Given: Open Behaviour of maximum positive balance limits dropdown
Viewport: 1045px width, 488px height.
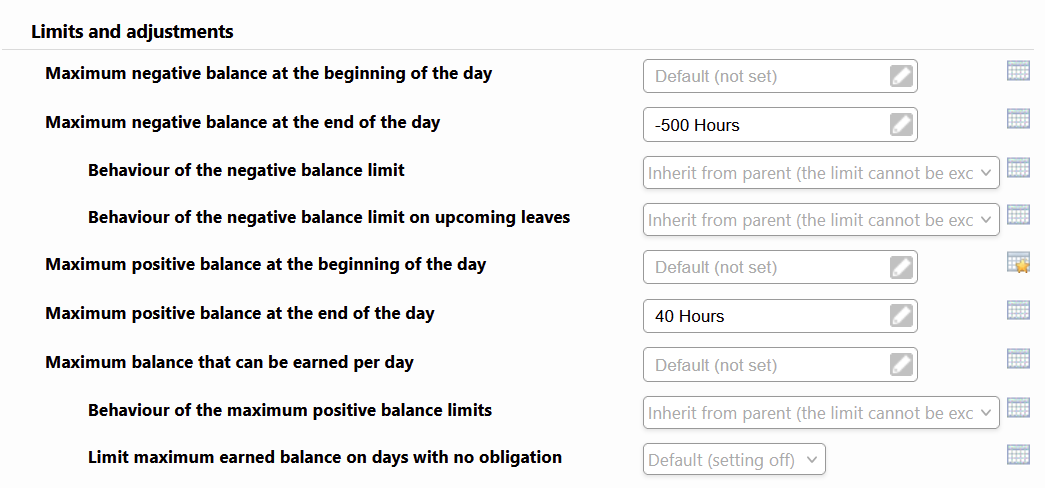Looking at the screenshot, I should point(821,413).
